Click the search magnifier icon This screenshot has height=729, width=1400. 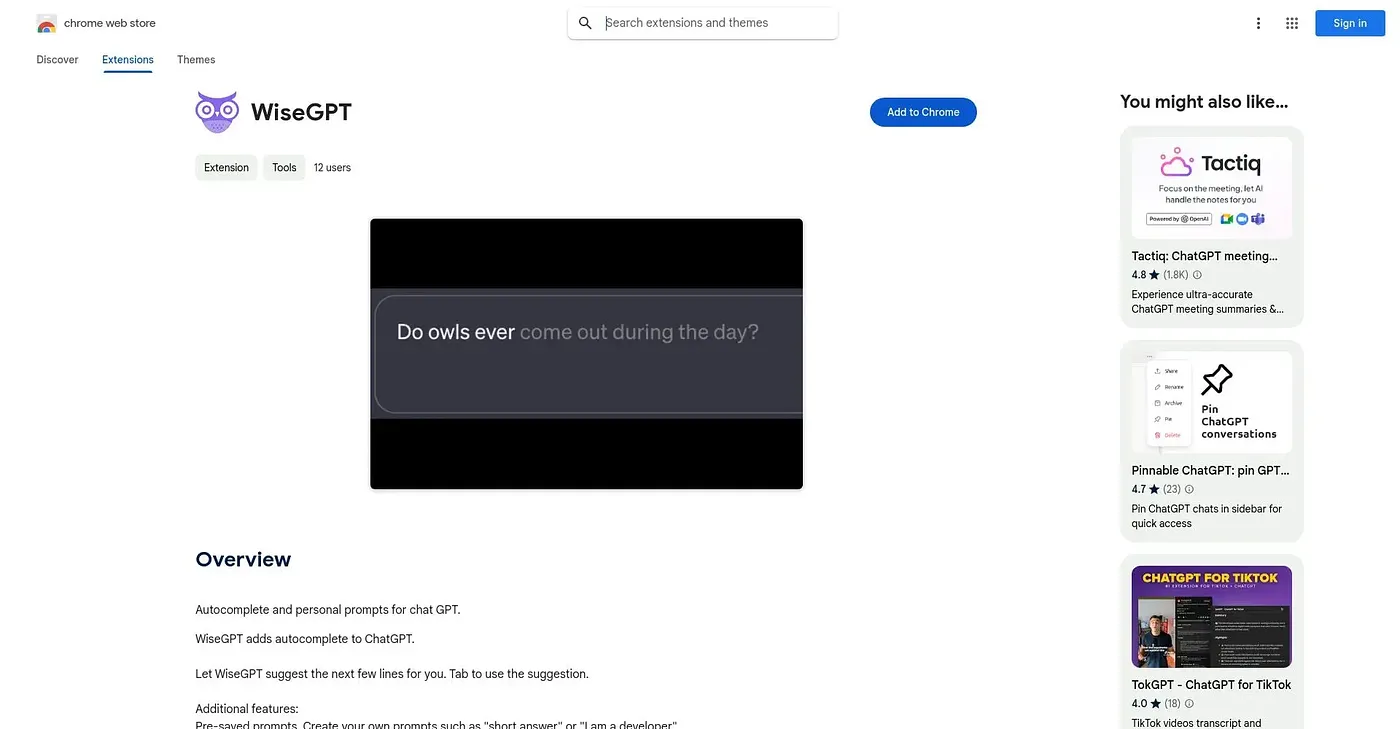point(586,23)
